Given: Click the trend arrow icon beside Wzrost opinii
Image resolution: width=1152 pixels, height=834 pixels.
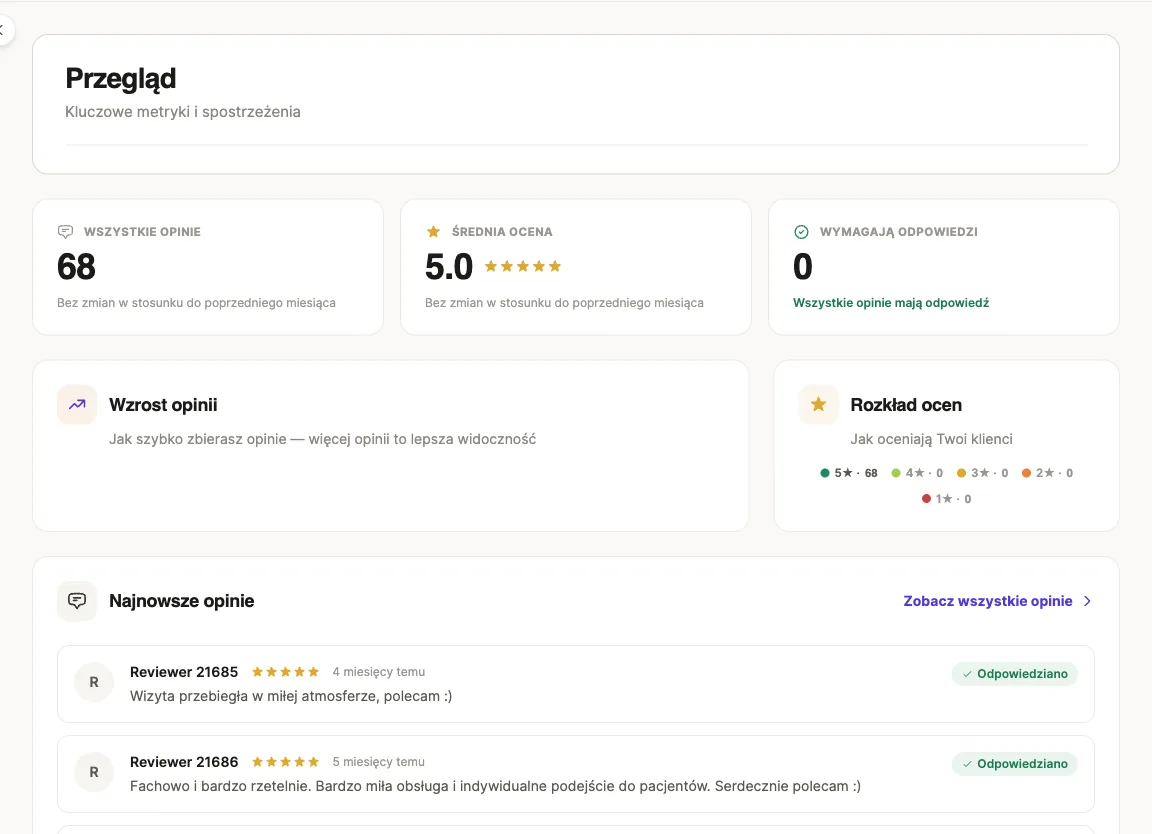Looking at the screenshot, I should click(77, 404).
